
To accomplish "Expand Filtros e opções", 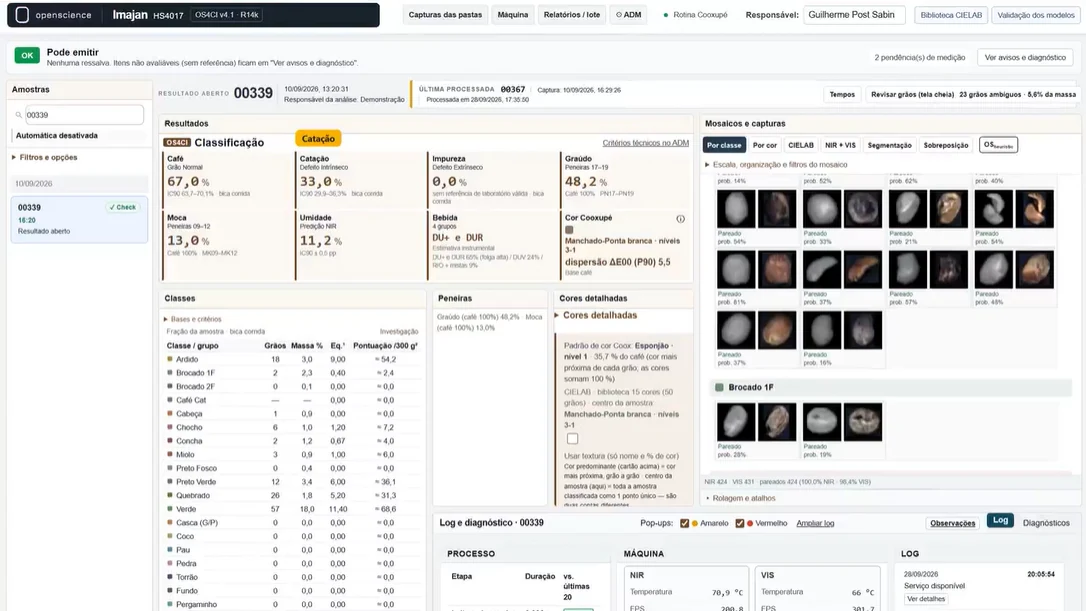I will point(44,157).
